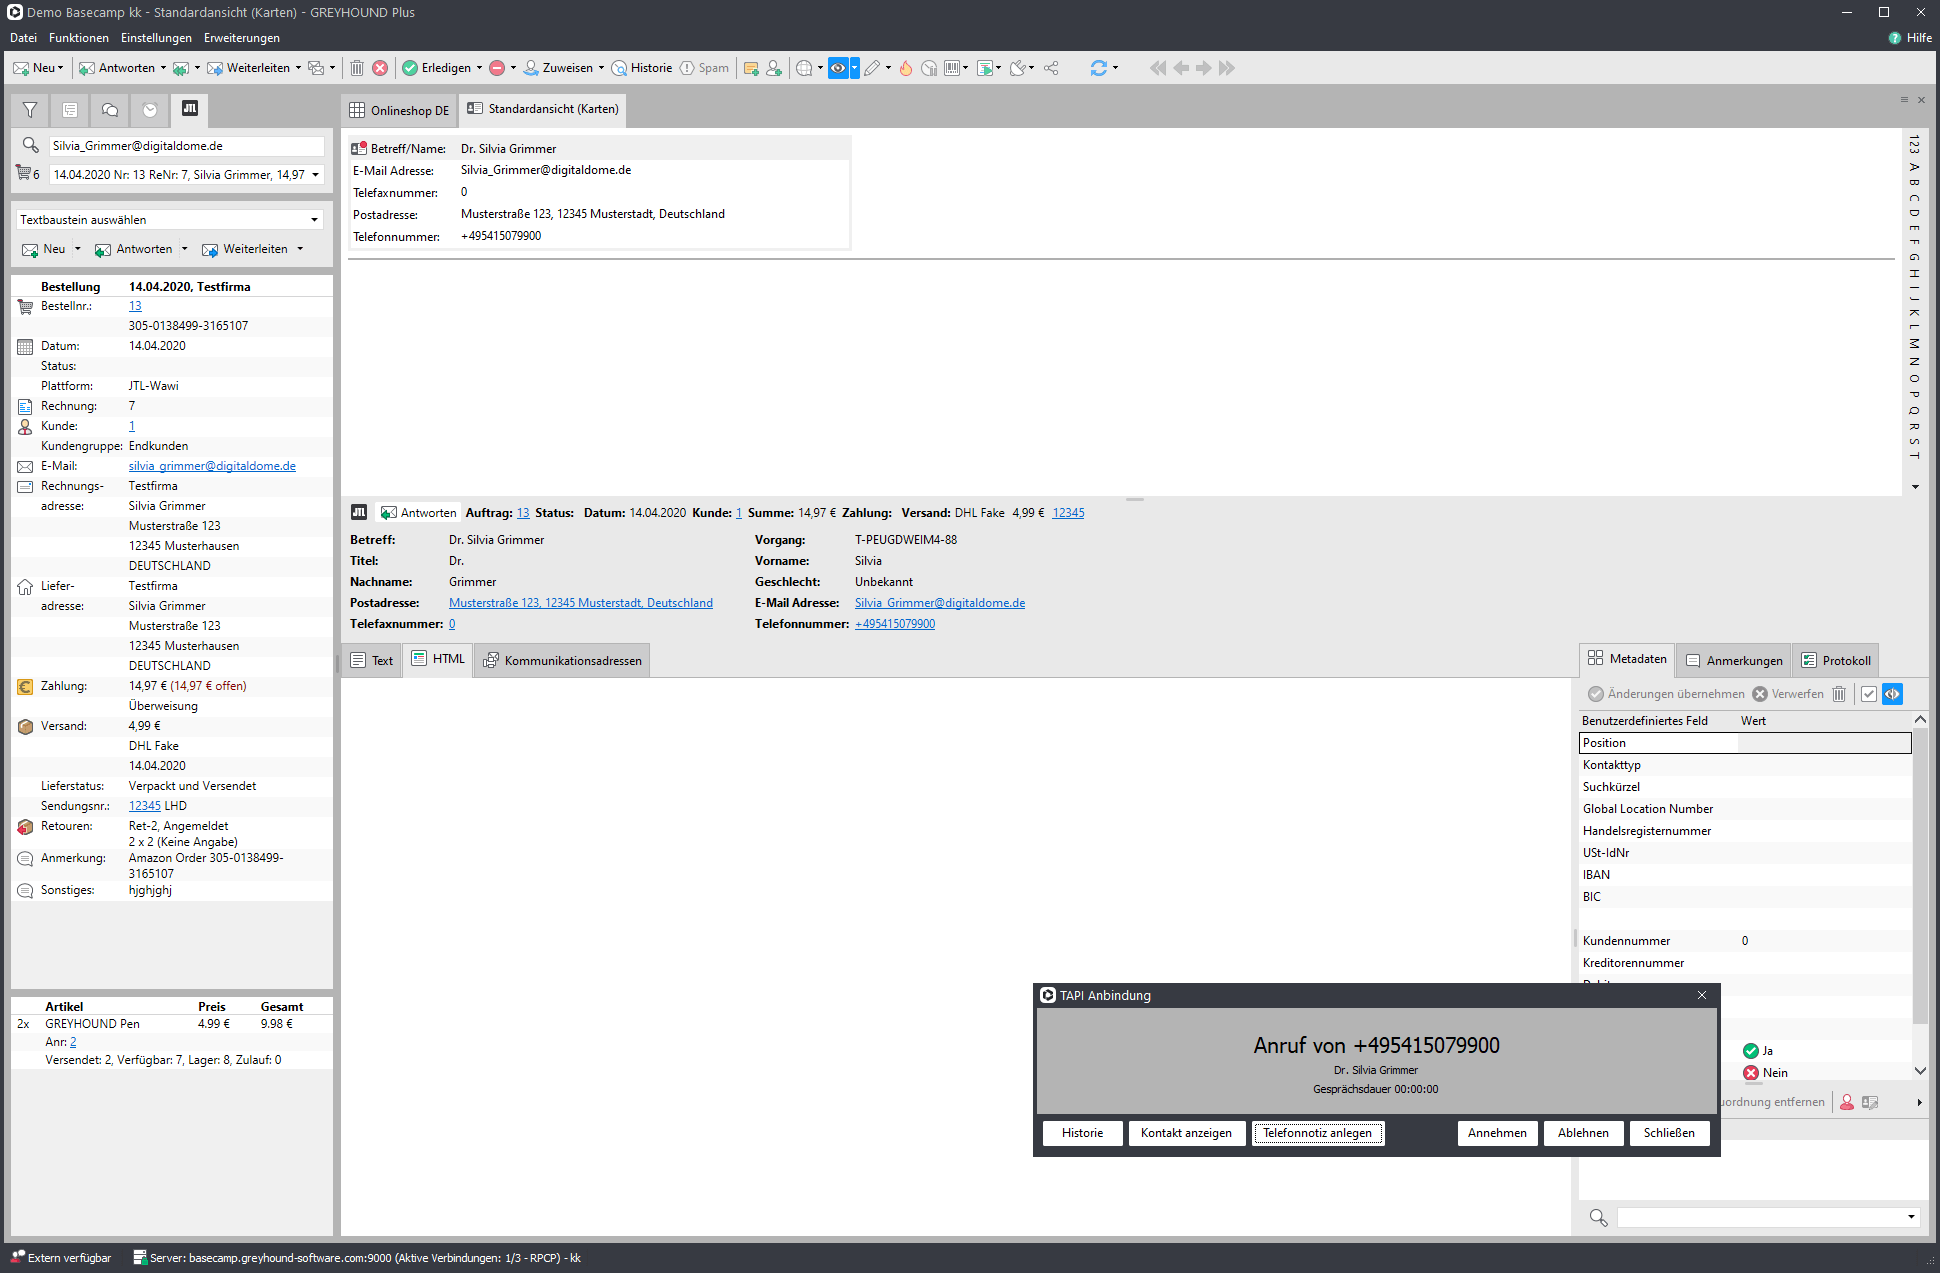The image size is (1940, 1273).
Task: Open the order selection dropdown showing 14.04.2020
Action: click(315, 175)
